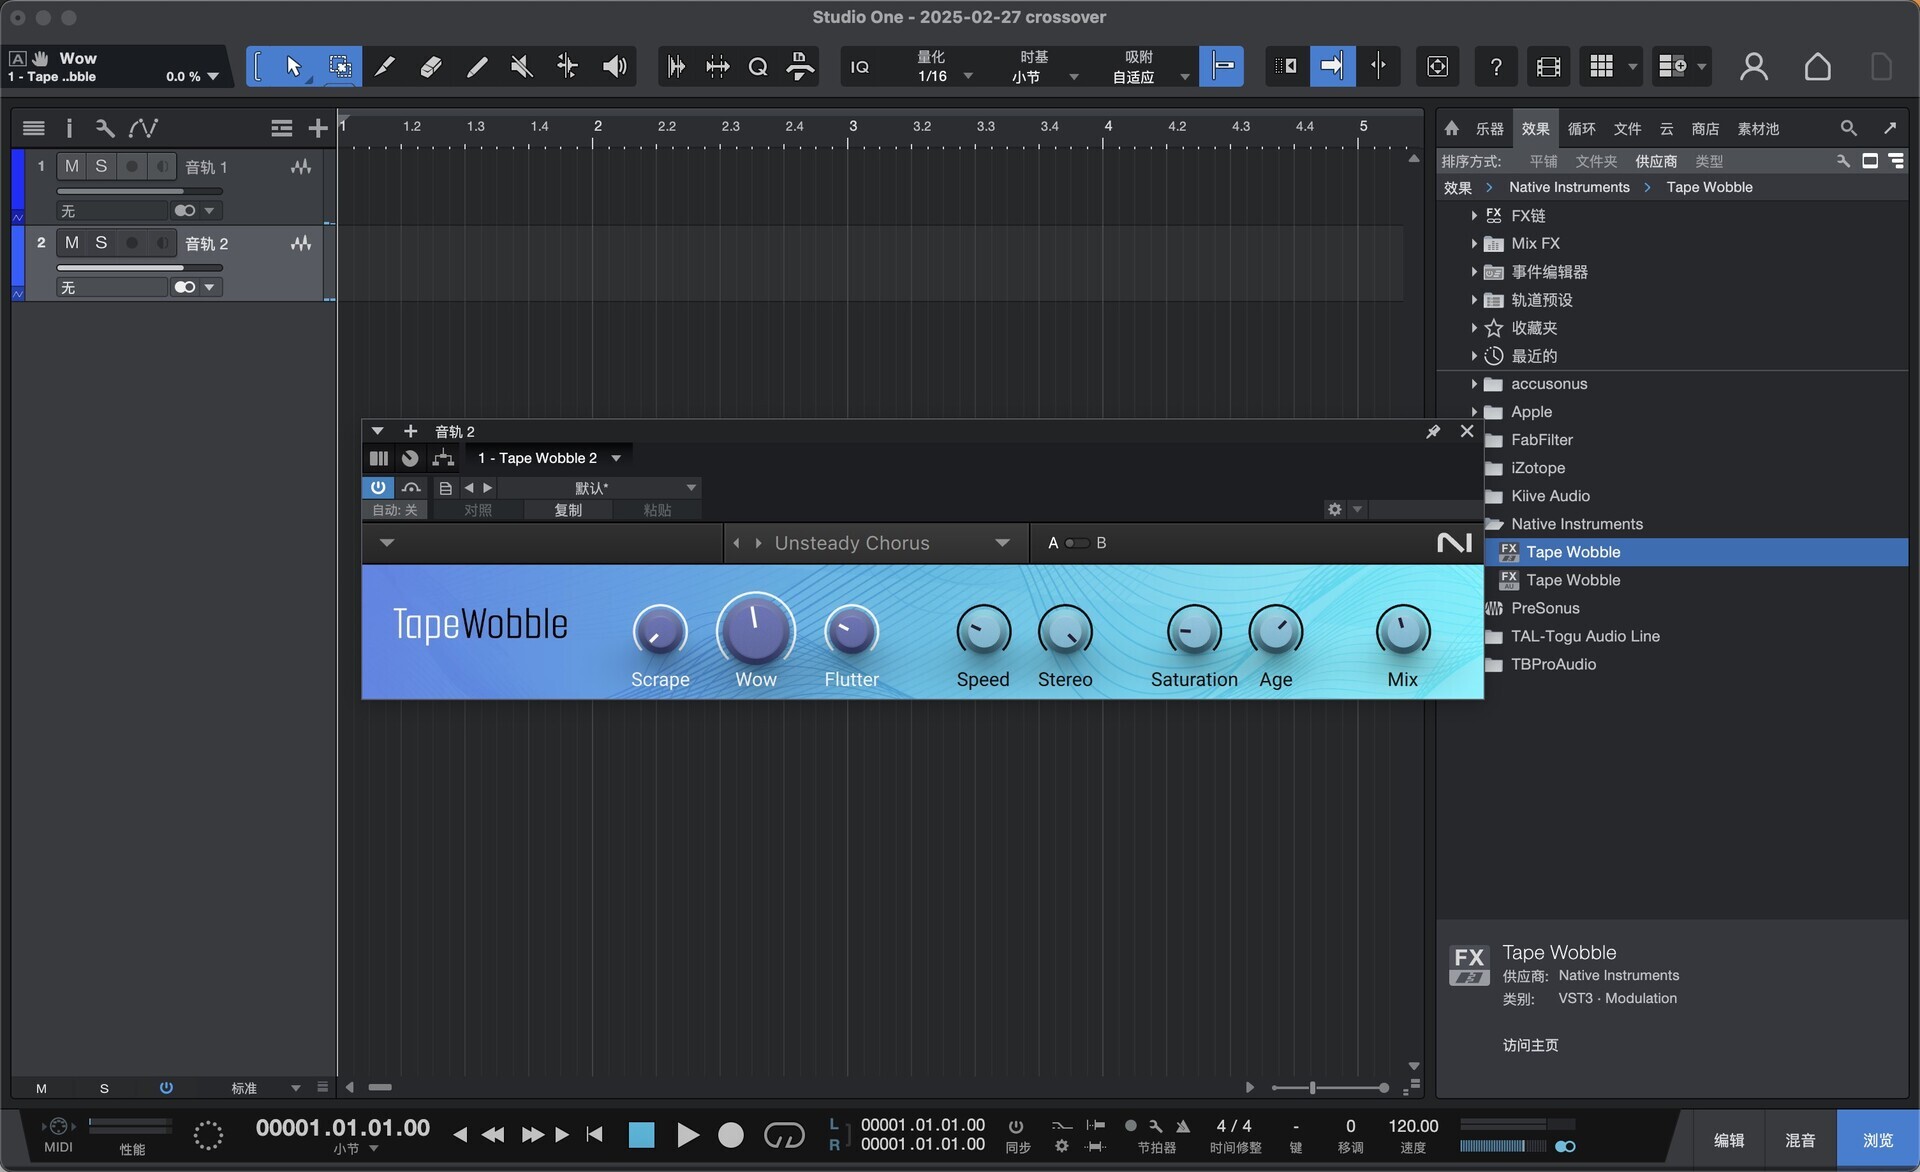Open the Tape Wobble 2 insert selector dropdown
The height and width of the screenshot is (1172, 1920).
616,458
